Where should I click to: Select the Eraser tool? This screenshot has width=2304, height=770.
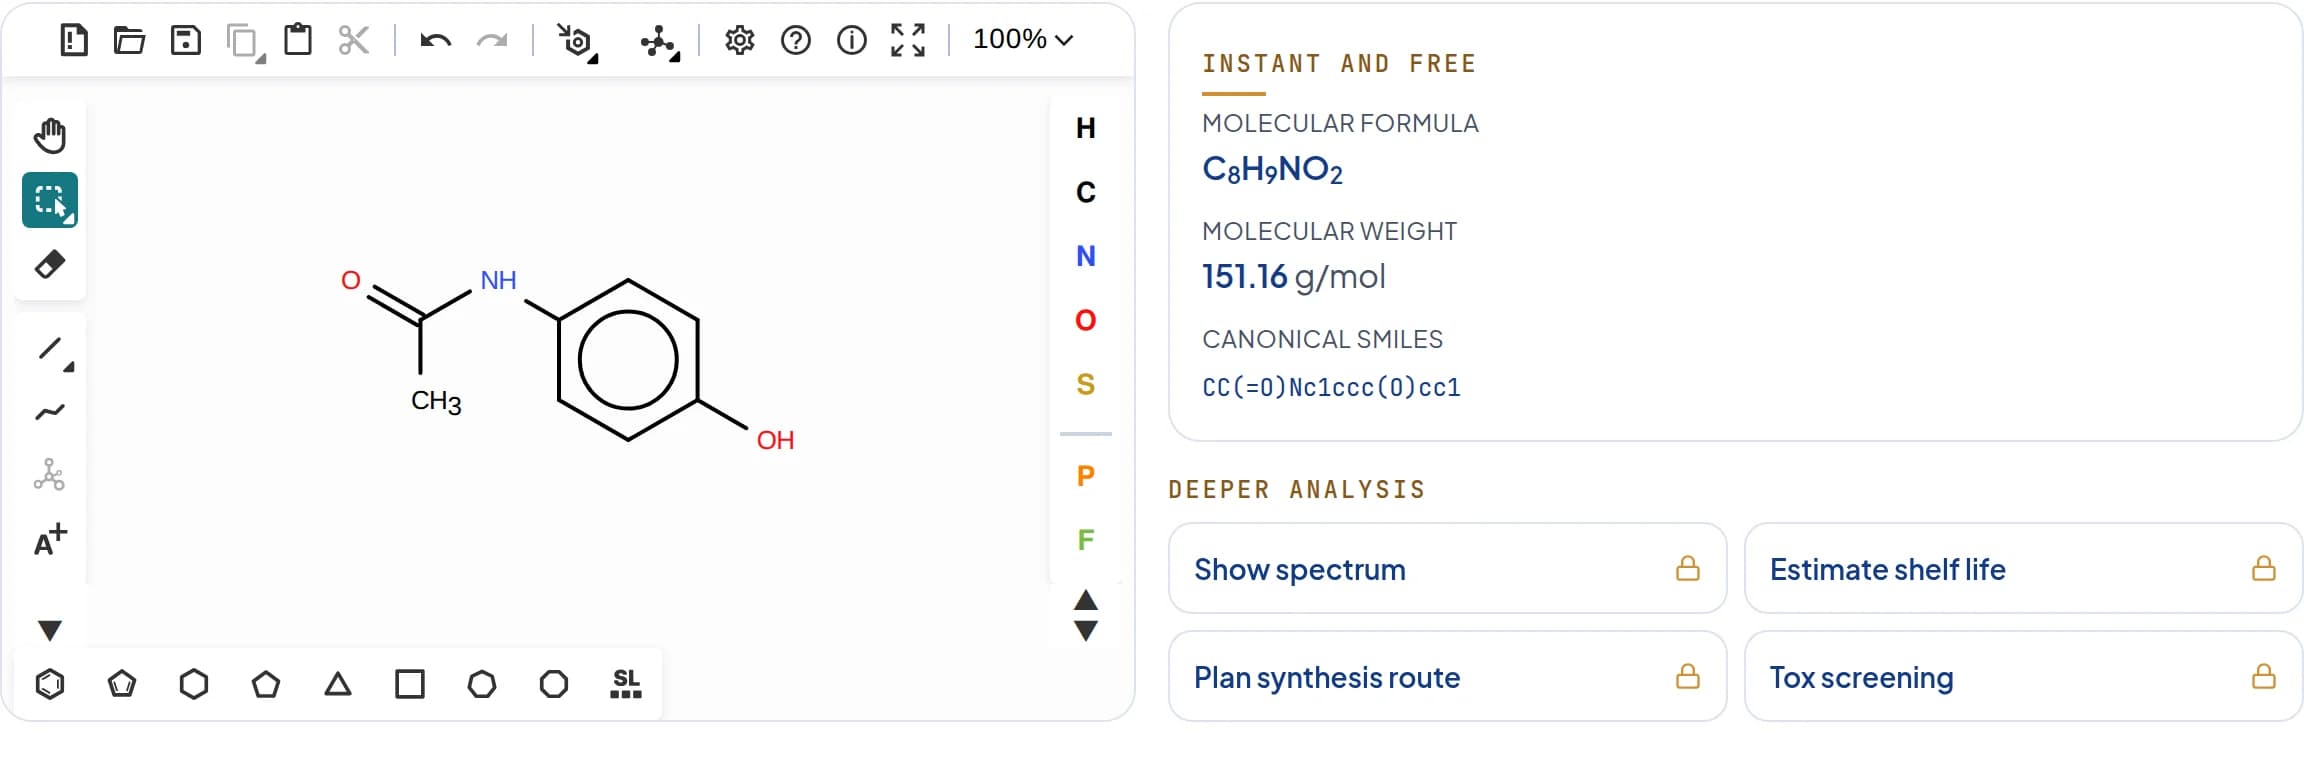coord(50,264)
